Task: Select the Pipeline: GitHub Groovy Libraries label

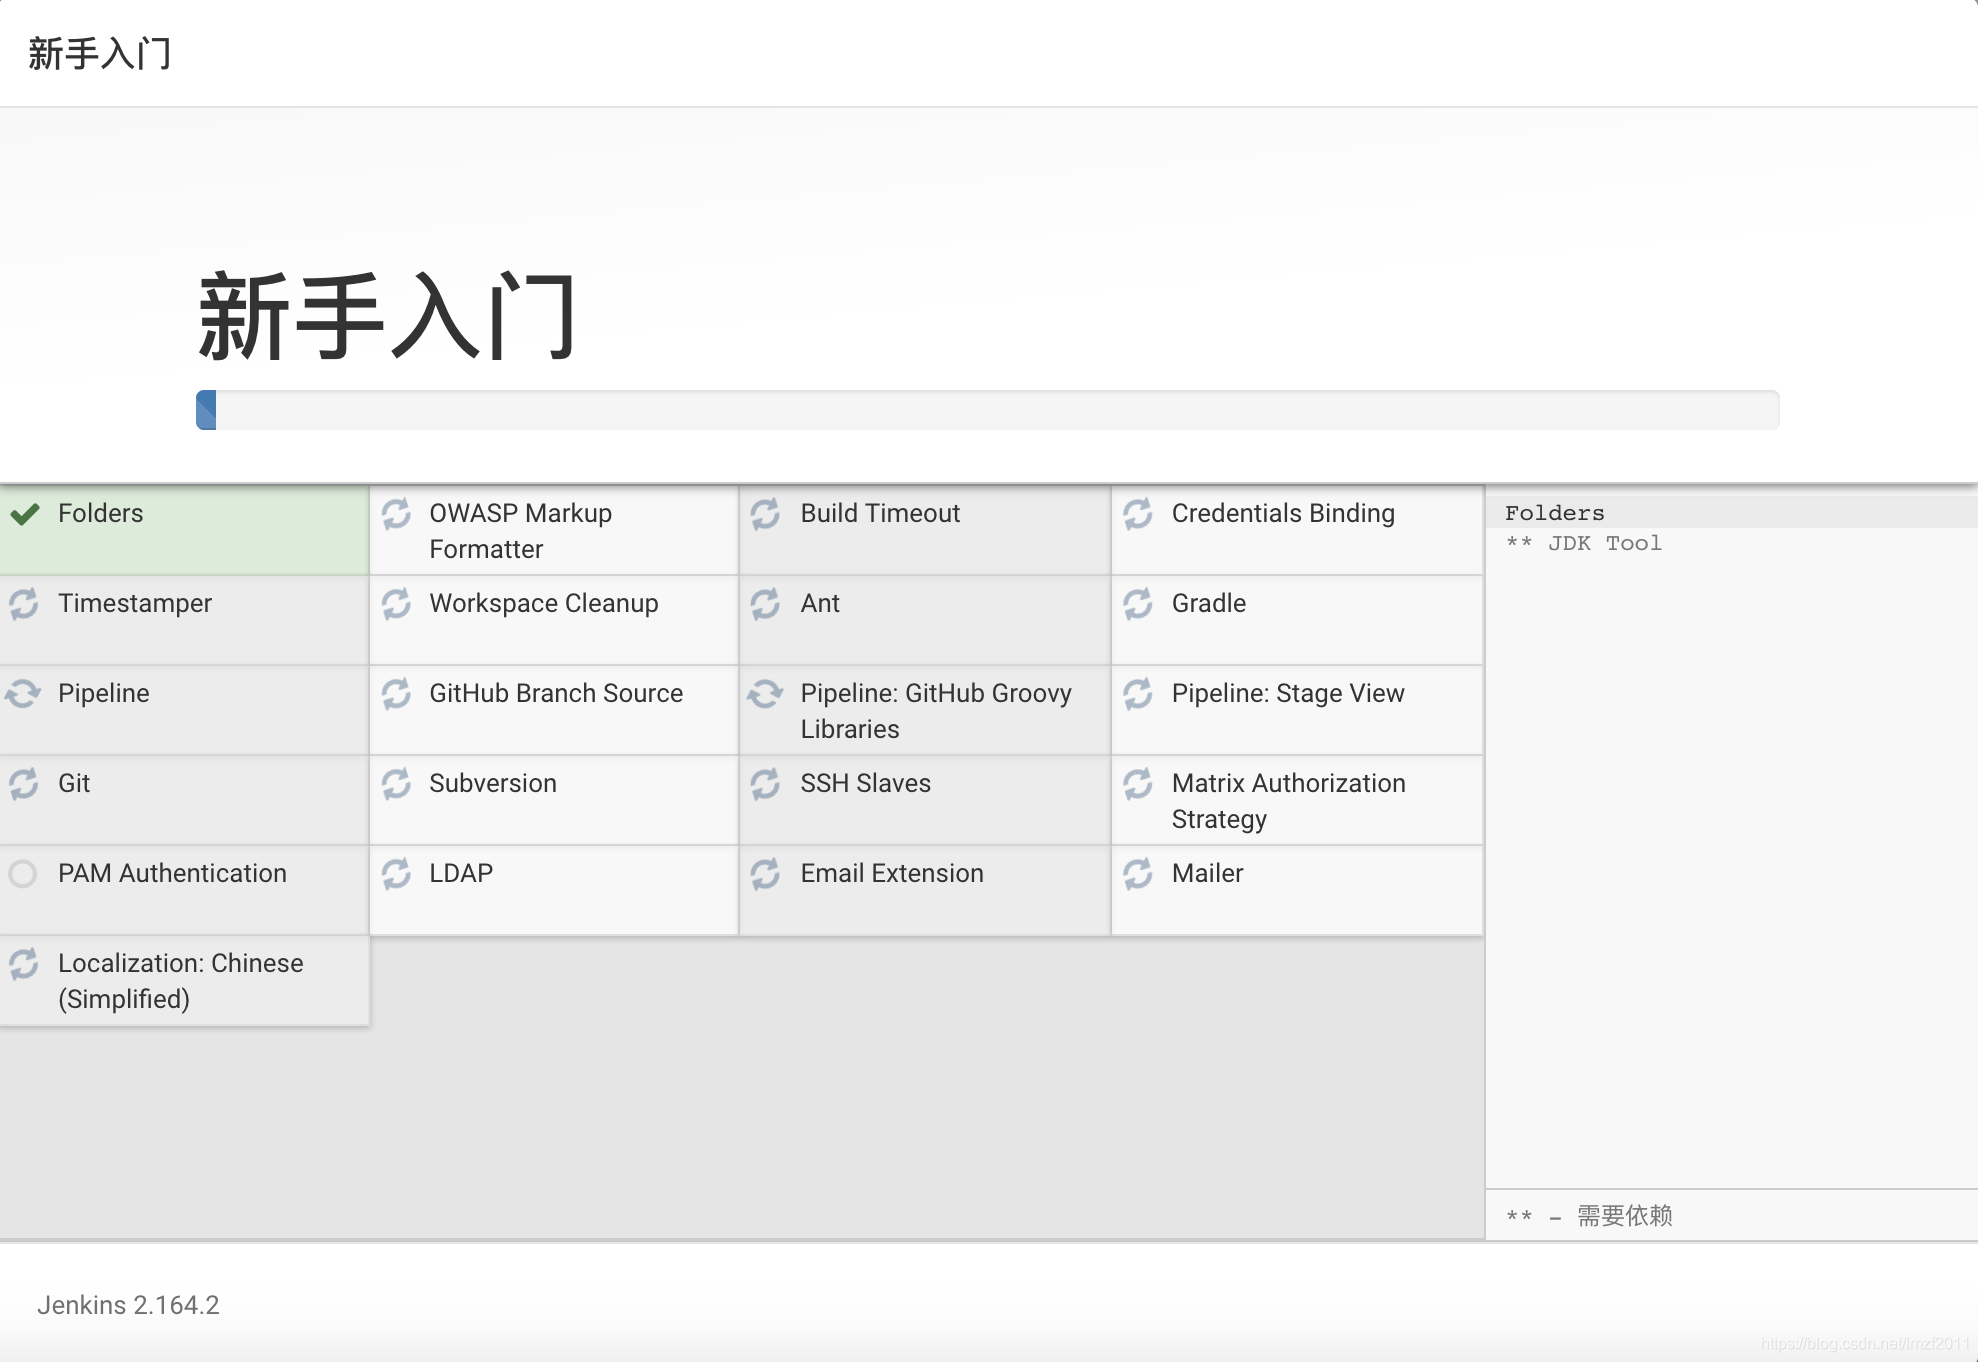Action: point(936,711)
